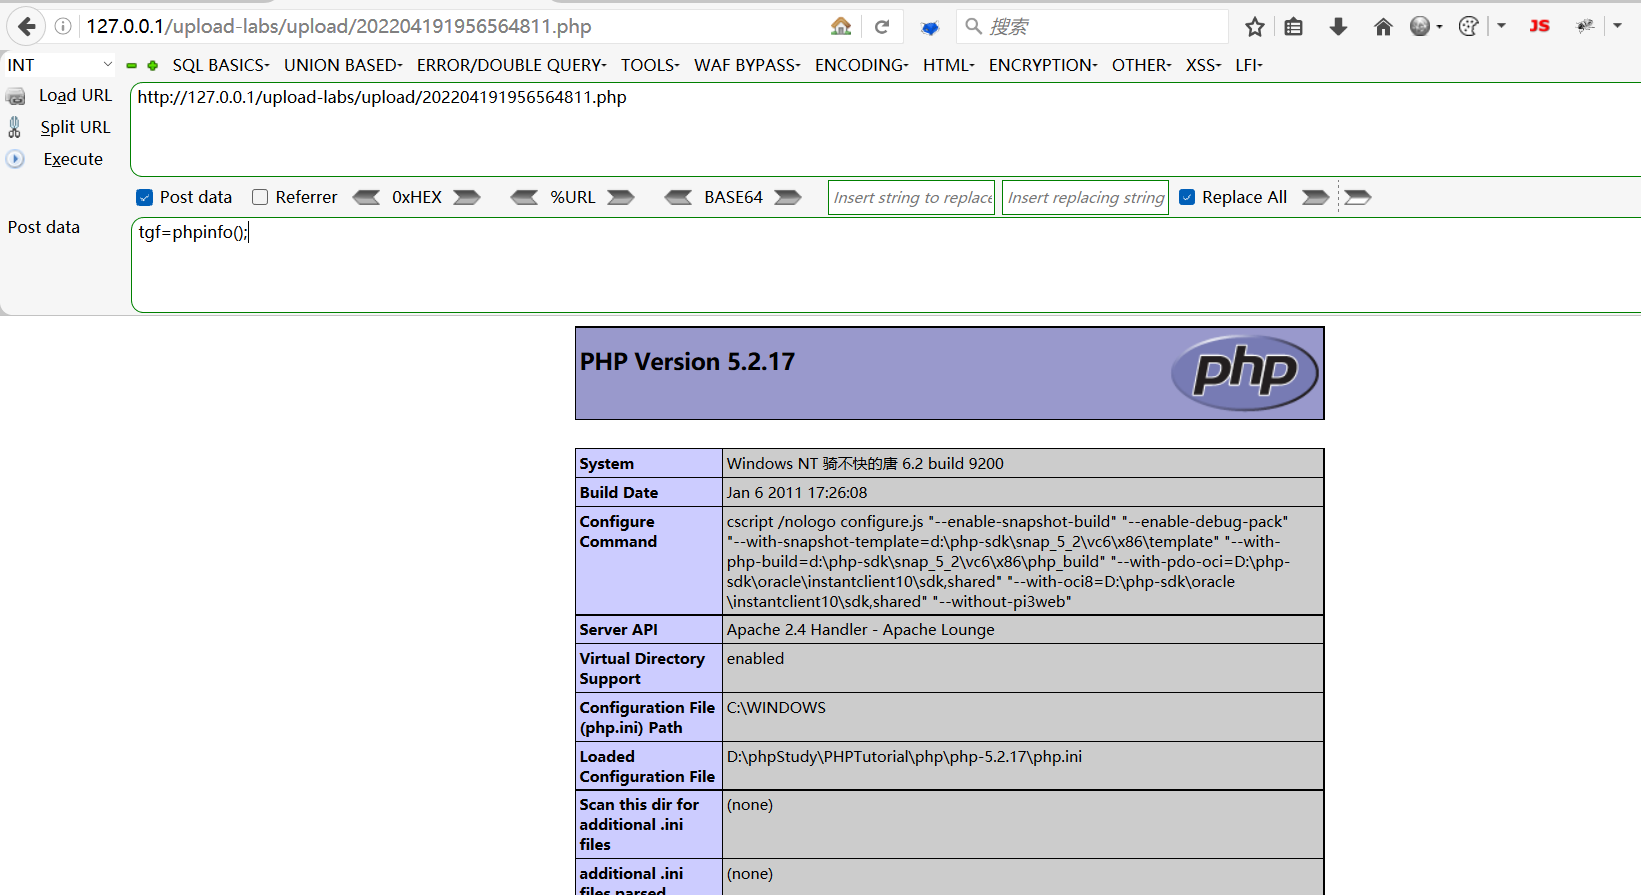1641x895 pixels.
Task: Decode 0xHEX with the left arrow
Action: click(366, 197)
